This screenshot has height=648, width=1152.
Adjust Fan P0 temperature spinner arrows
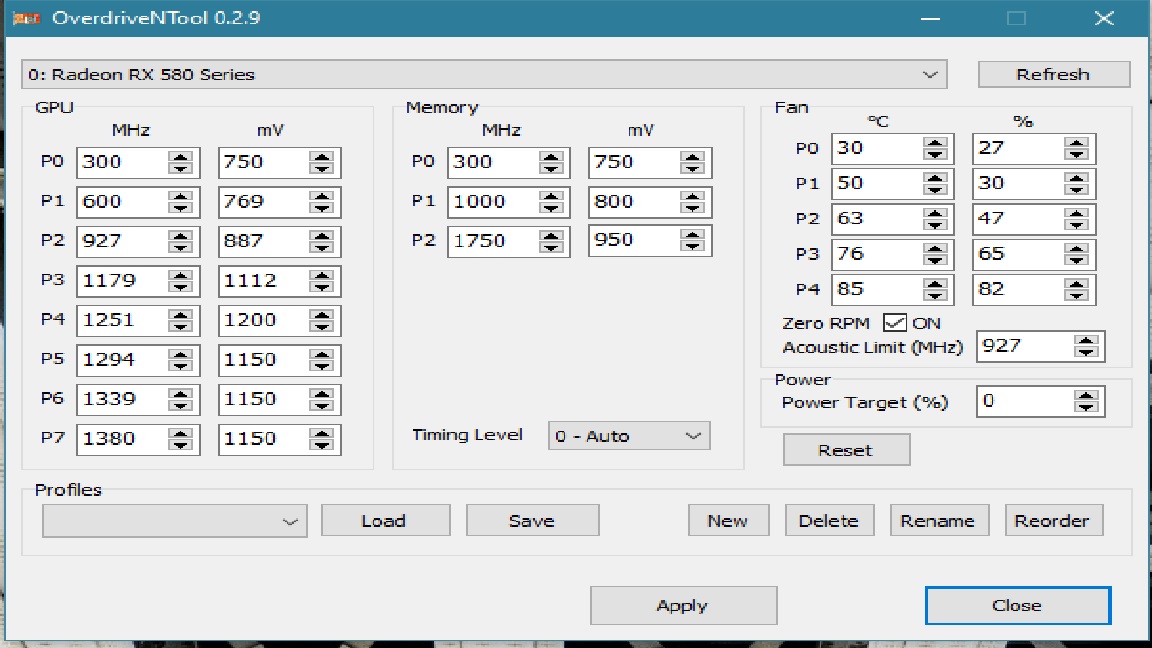point(935,148)
